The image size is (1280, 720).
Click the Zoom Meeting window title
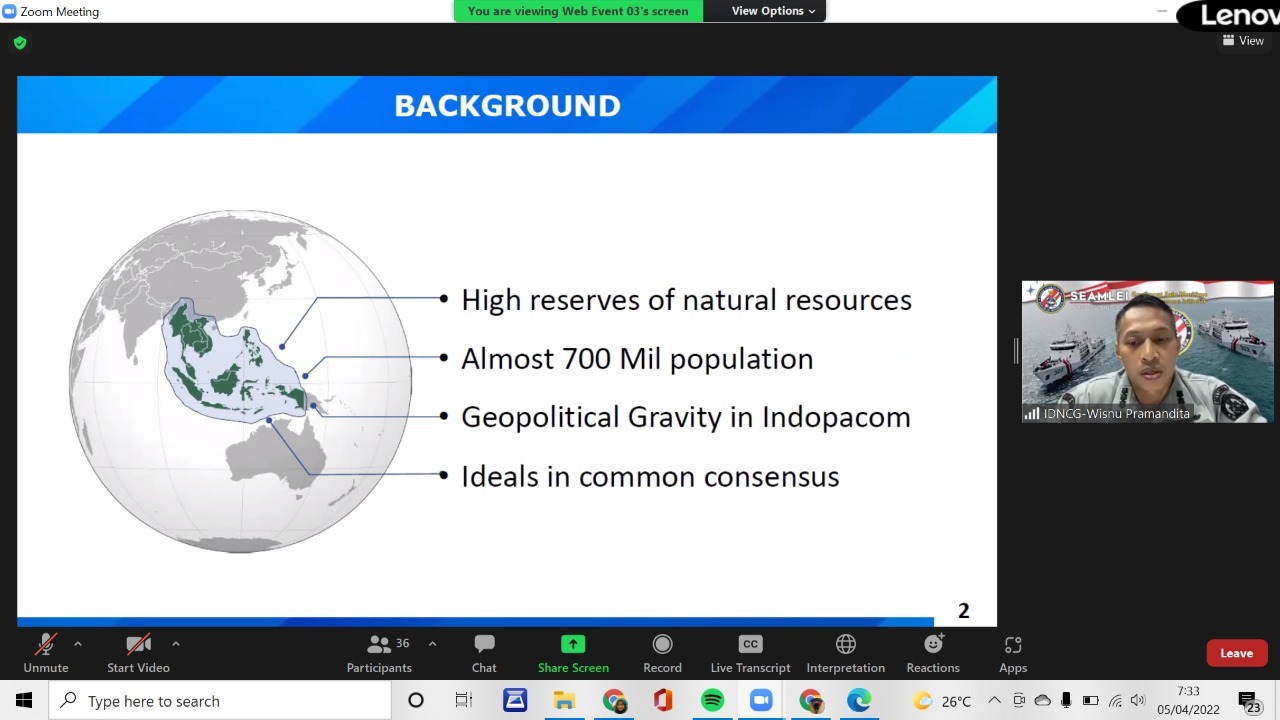click(x=59, y=12)
